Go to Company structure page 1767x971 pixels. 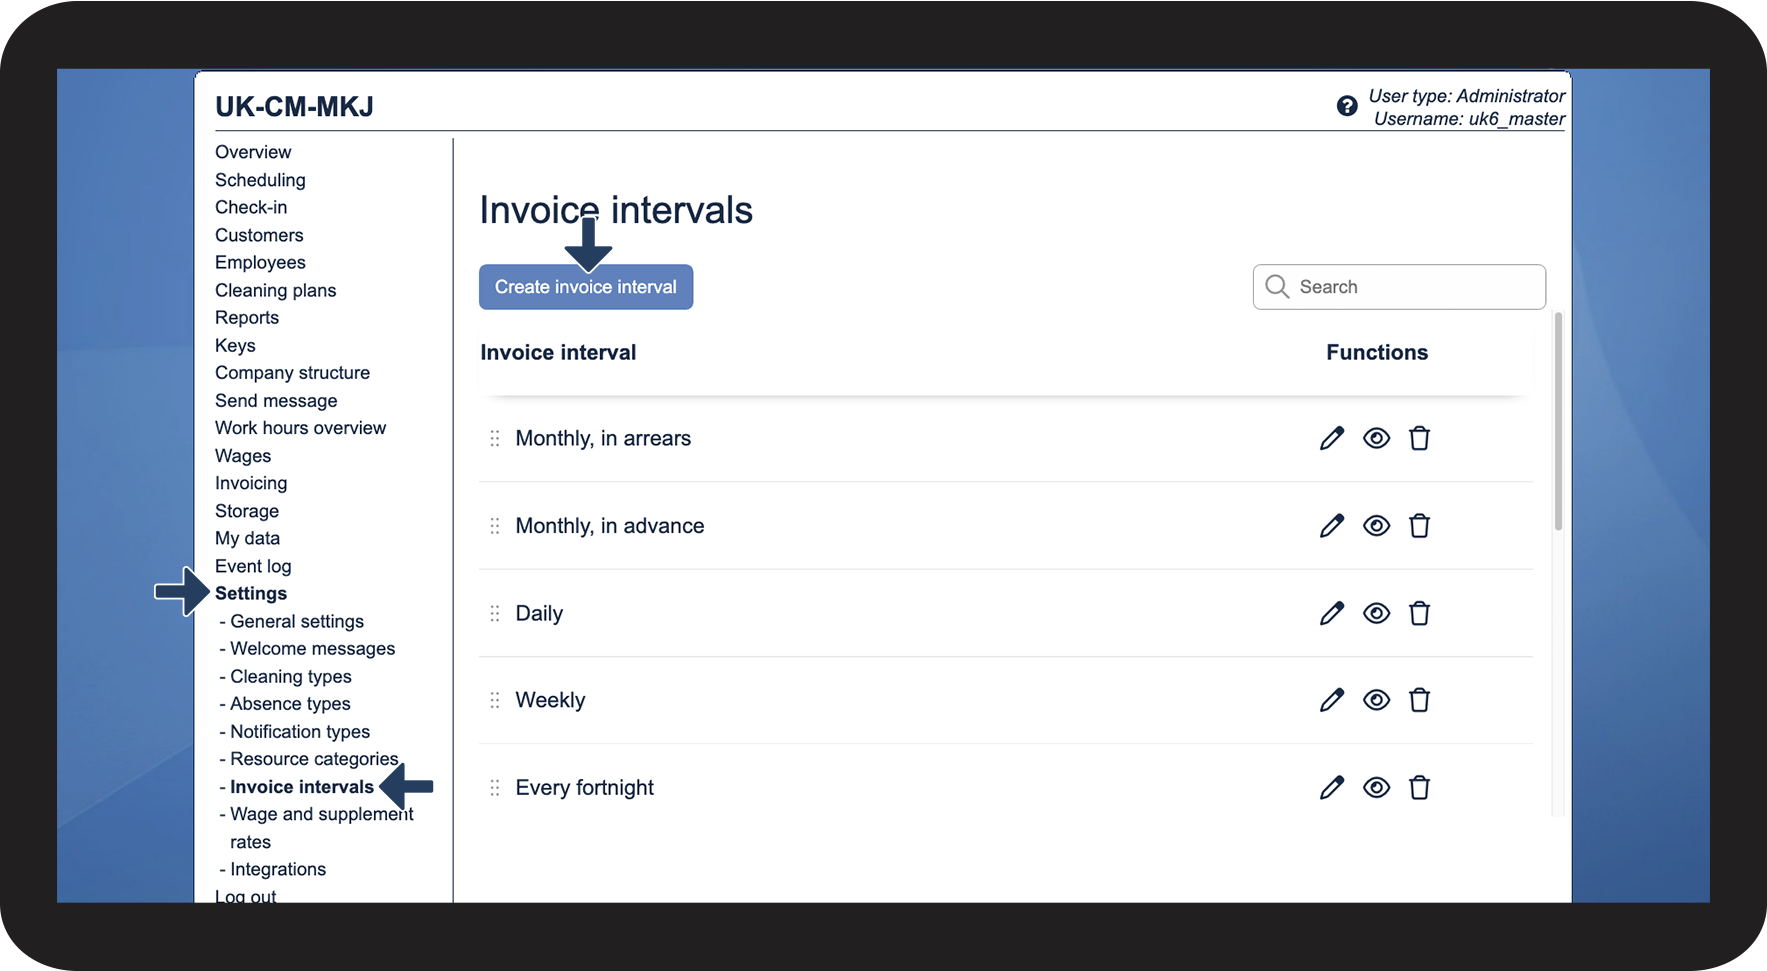coord(292,373)
